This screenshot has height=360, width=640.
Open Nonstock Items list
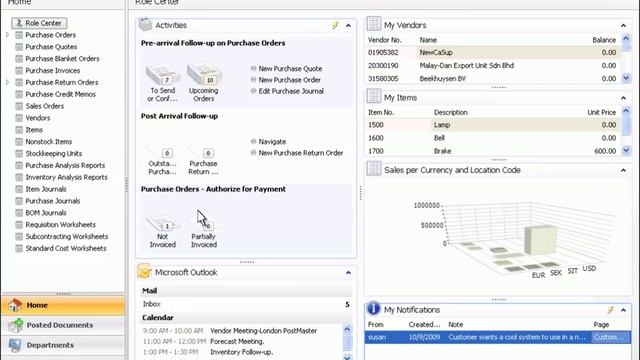coord(49,141)
